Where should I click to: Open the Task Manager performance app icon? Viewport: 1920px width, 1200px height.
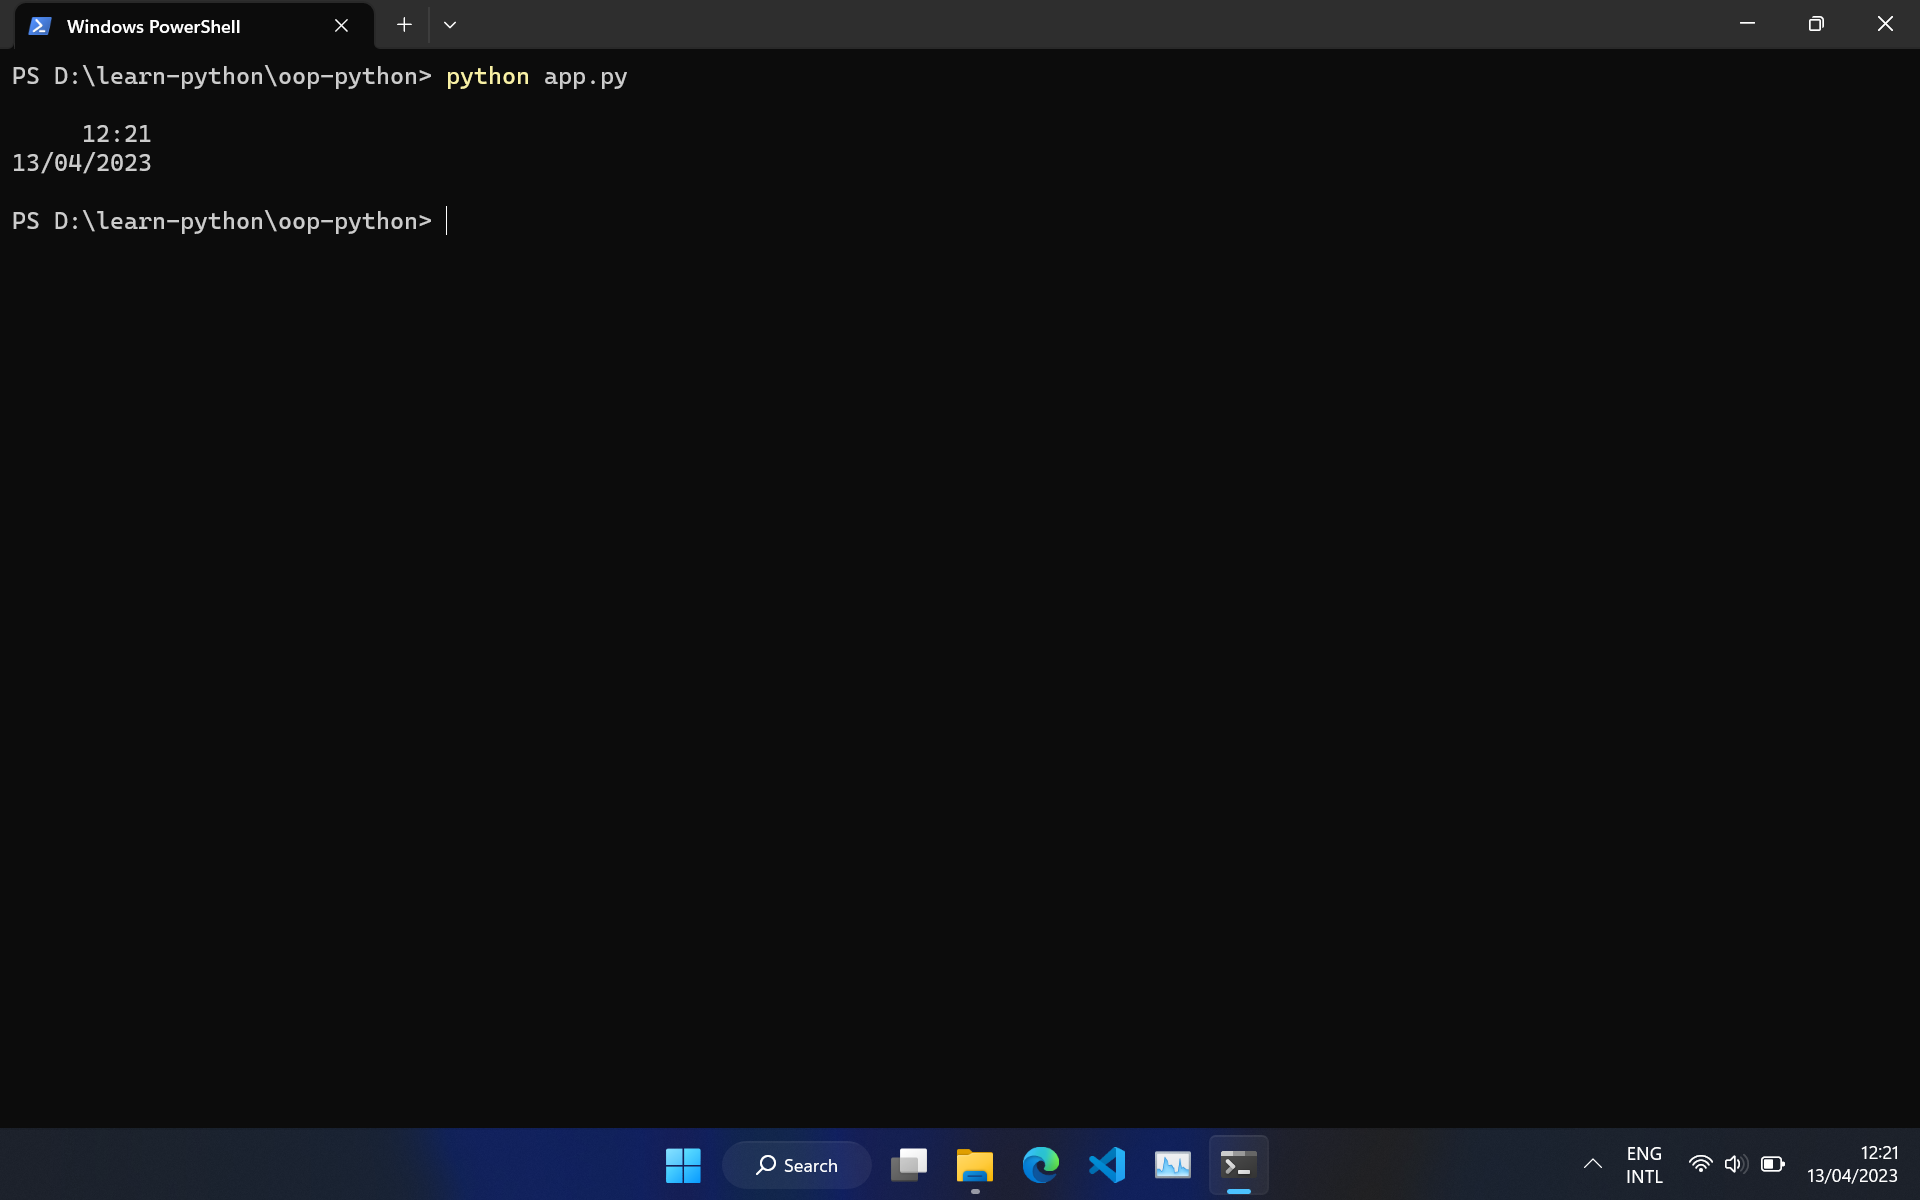pos(1172,1164)
